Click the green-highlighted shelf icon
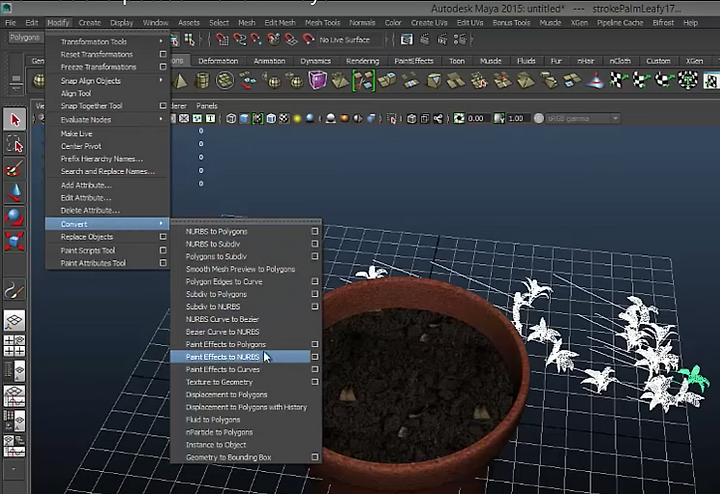This screenshot has height=494, width=720. point(364,80)
